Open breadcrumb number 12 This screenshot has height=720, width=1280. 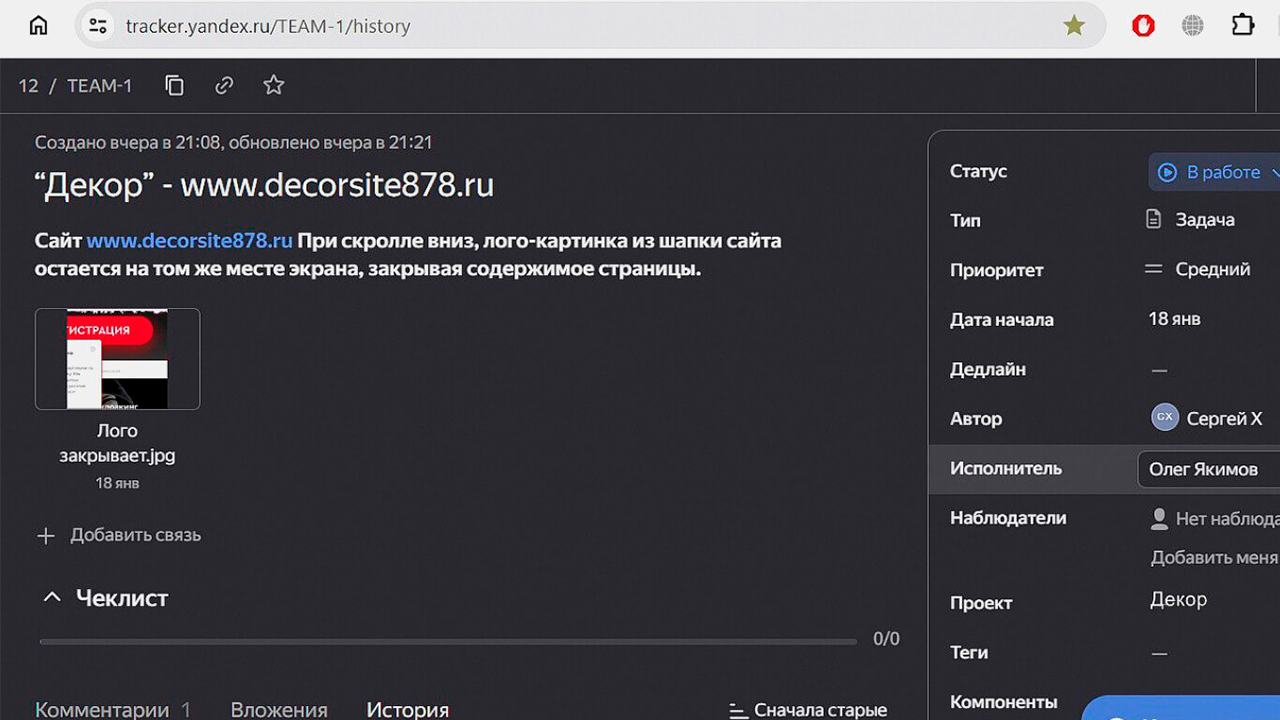point(28,86)
